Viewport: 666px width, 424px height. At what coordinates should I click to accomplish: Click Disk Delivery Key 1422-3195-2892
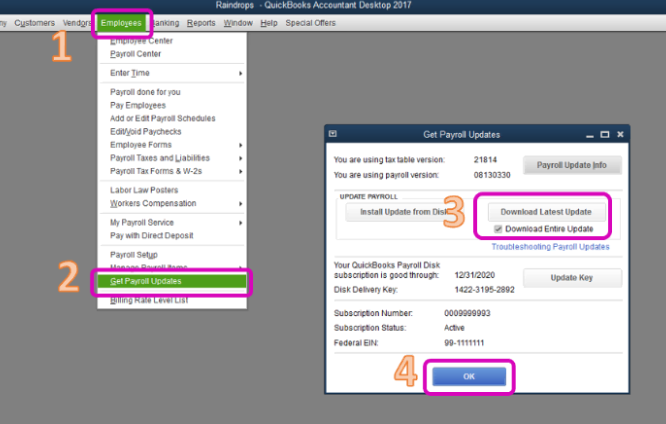tap(484, 290)
